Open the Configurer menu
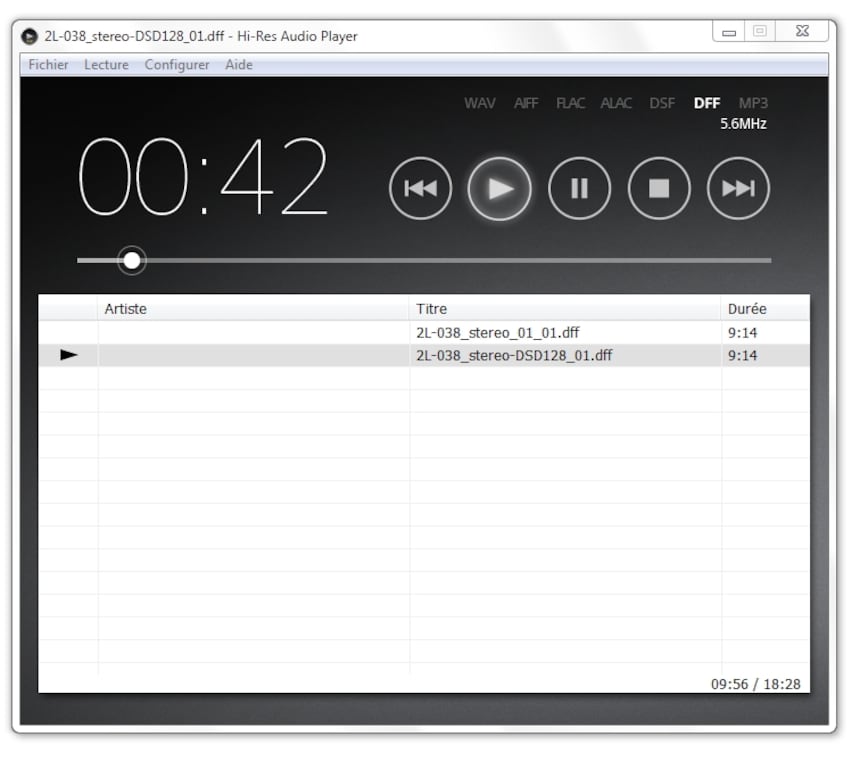Screen dimensions: 860x762 (x=177, y=65)
